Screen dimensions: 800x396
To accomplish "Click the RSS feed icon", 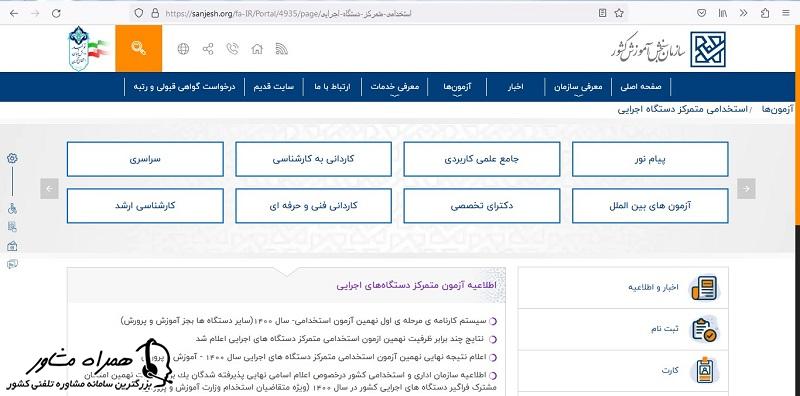I will coord(282,49).
